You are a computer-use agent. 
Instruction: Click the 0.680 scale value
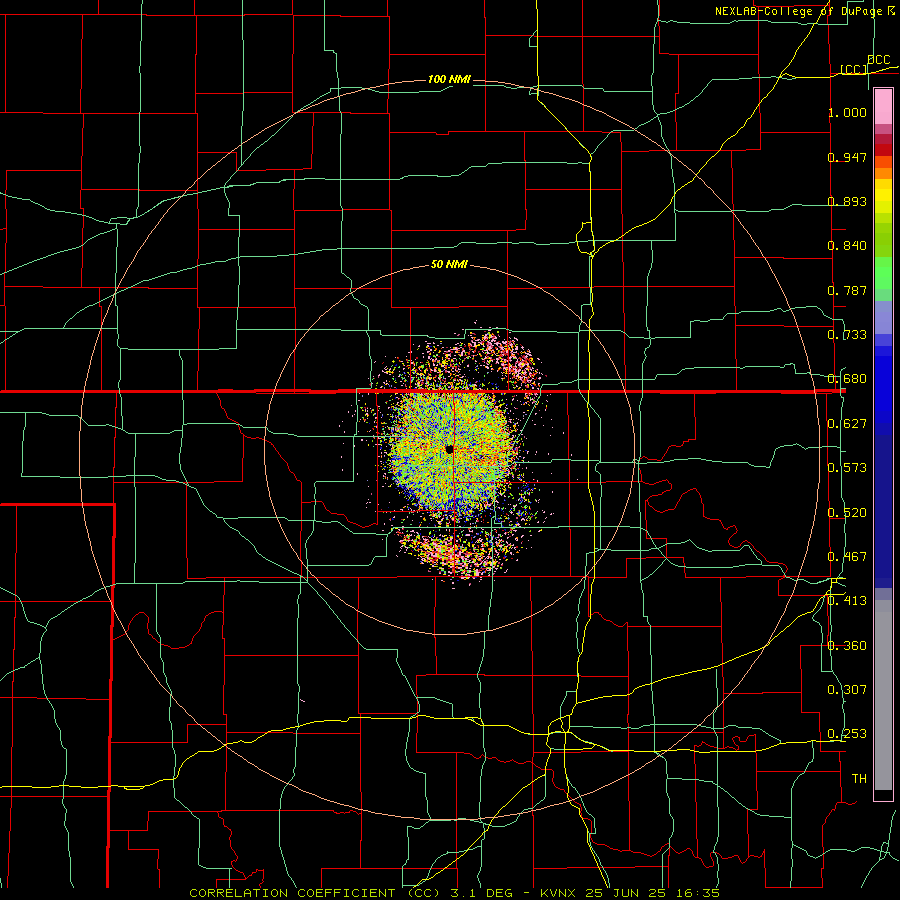(x=847, y=379)
